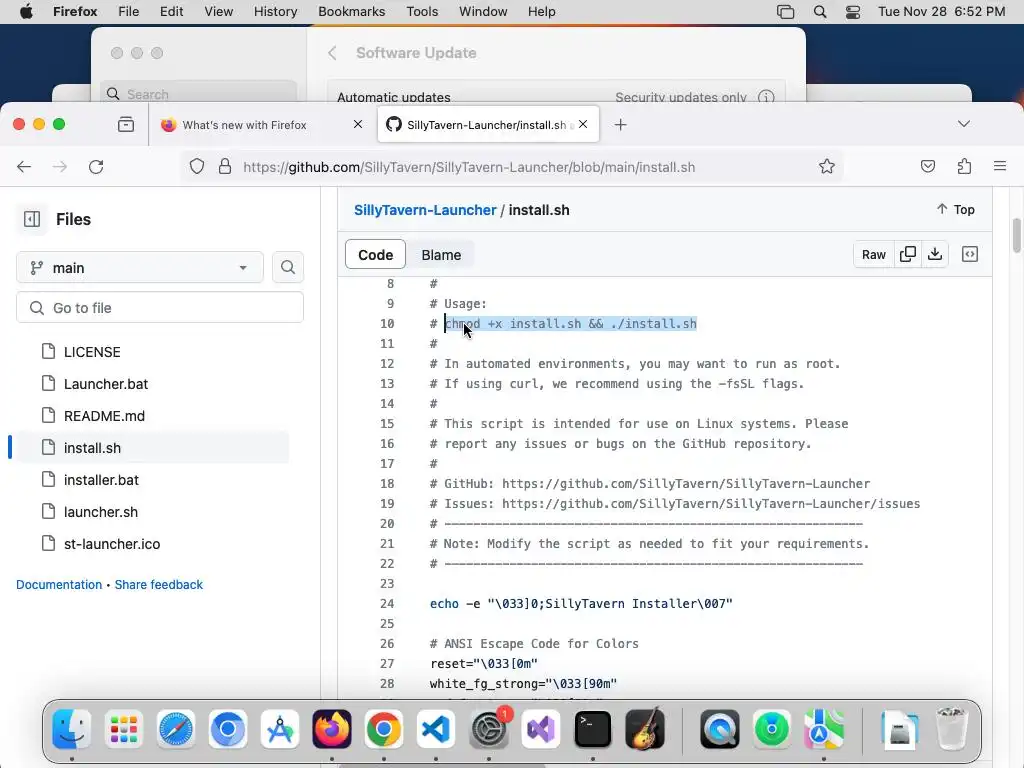Image resolution: width=1024 pixels, height=768 pixels.
Task: Expand the list all tabs chevron
Action: click(x=963, y=124)
